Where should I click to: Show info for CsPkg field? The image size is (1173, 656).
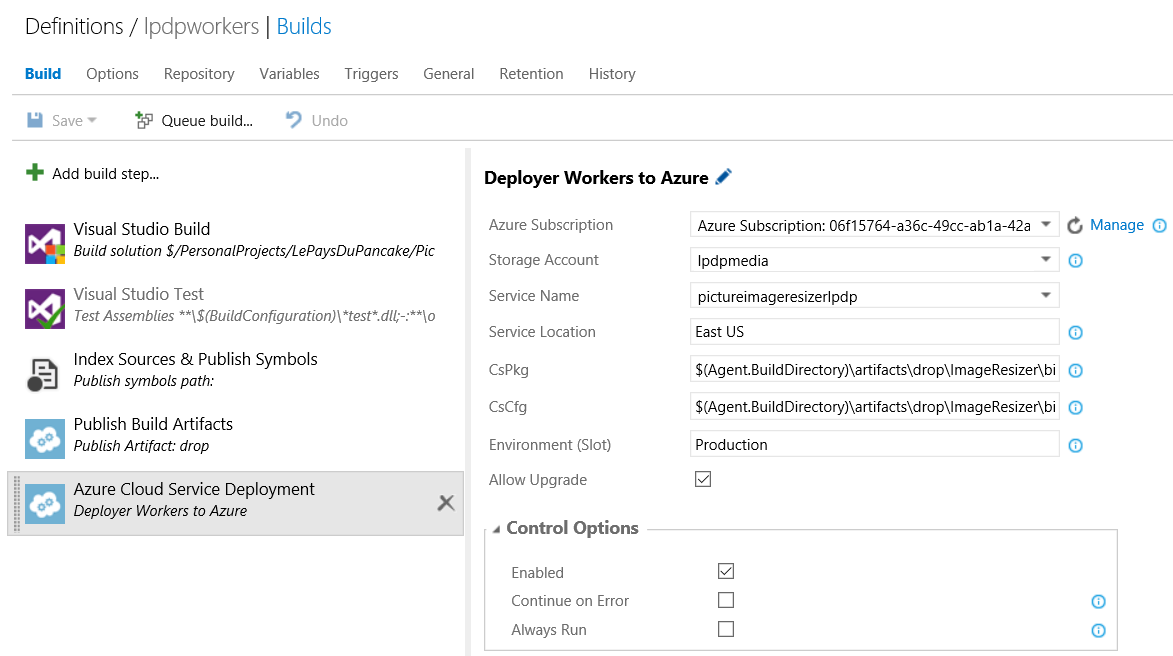point(1076,370)
